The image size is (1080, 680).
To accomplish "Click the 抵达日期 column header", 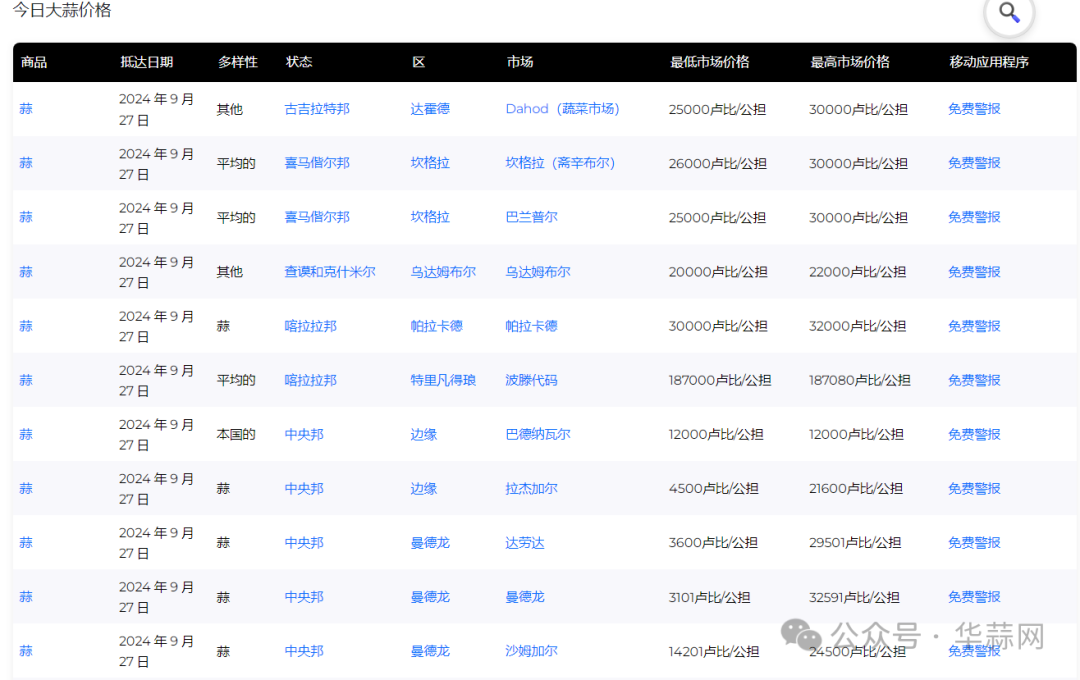I will [x=146, y=62].
